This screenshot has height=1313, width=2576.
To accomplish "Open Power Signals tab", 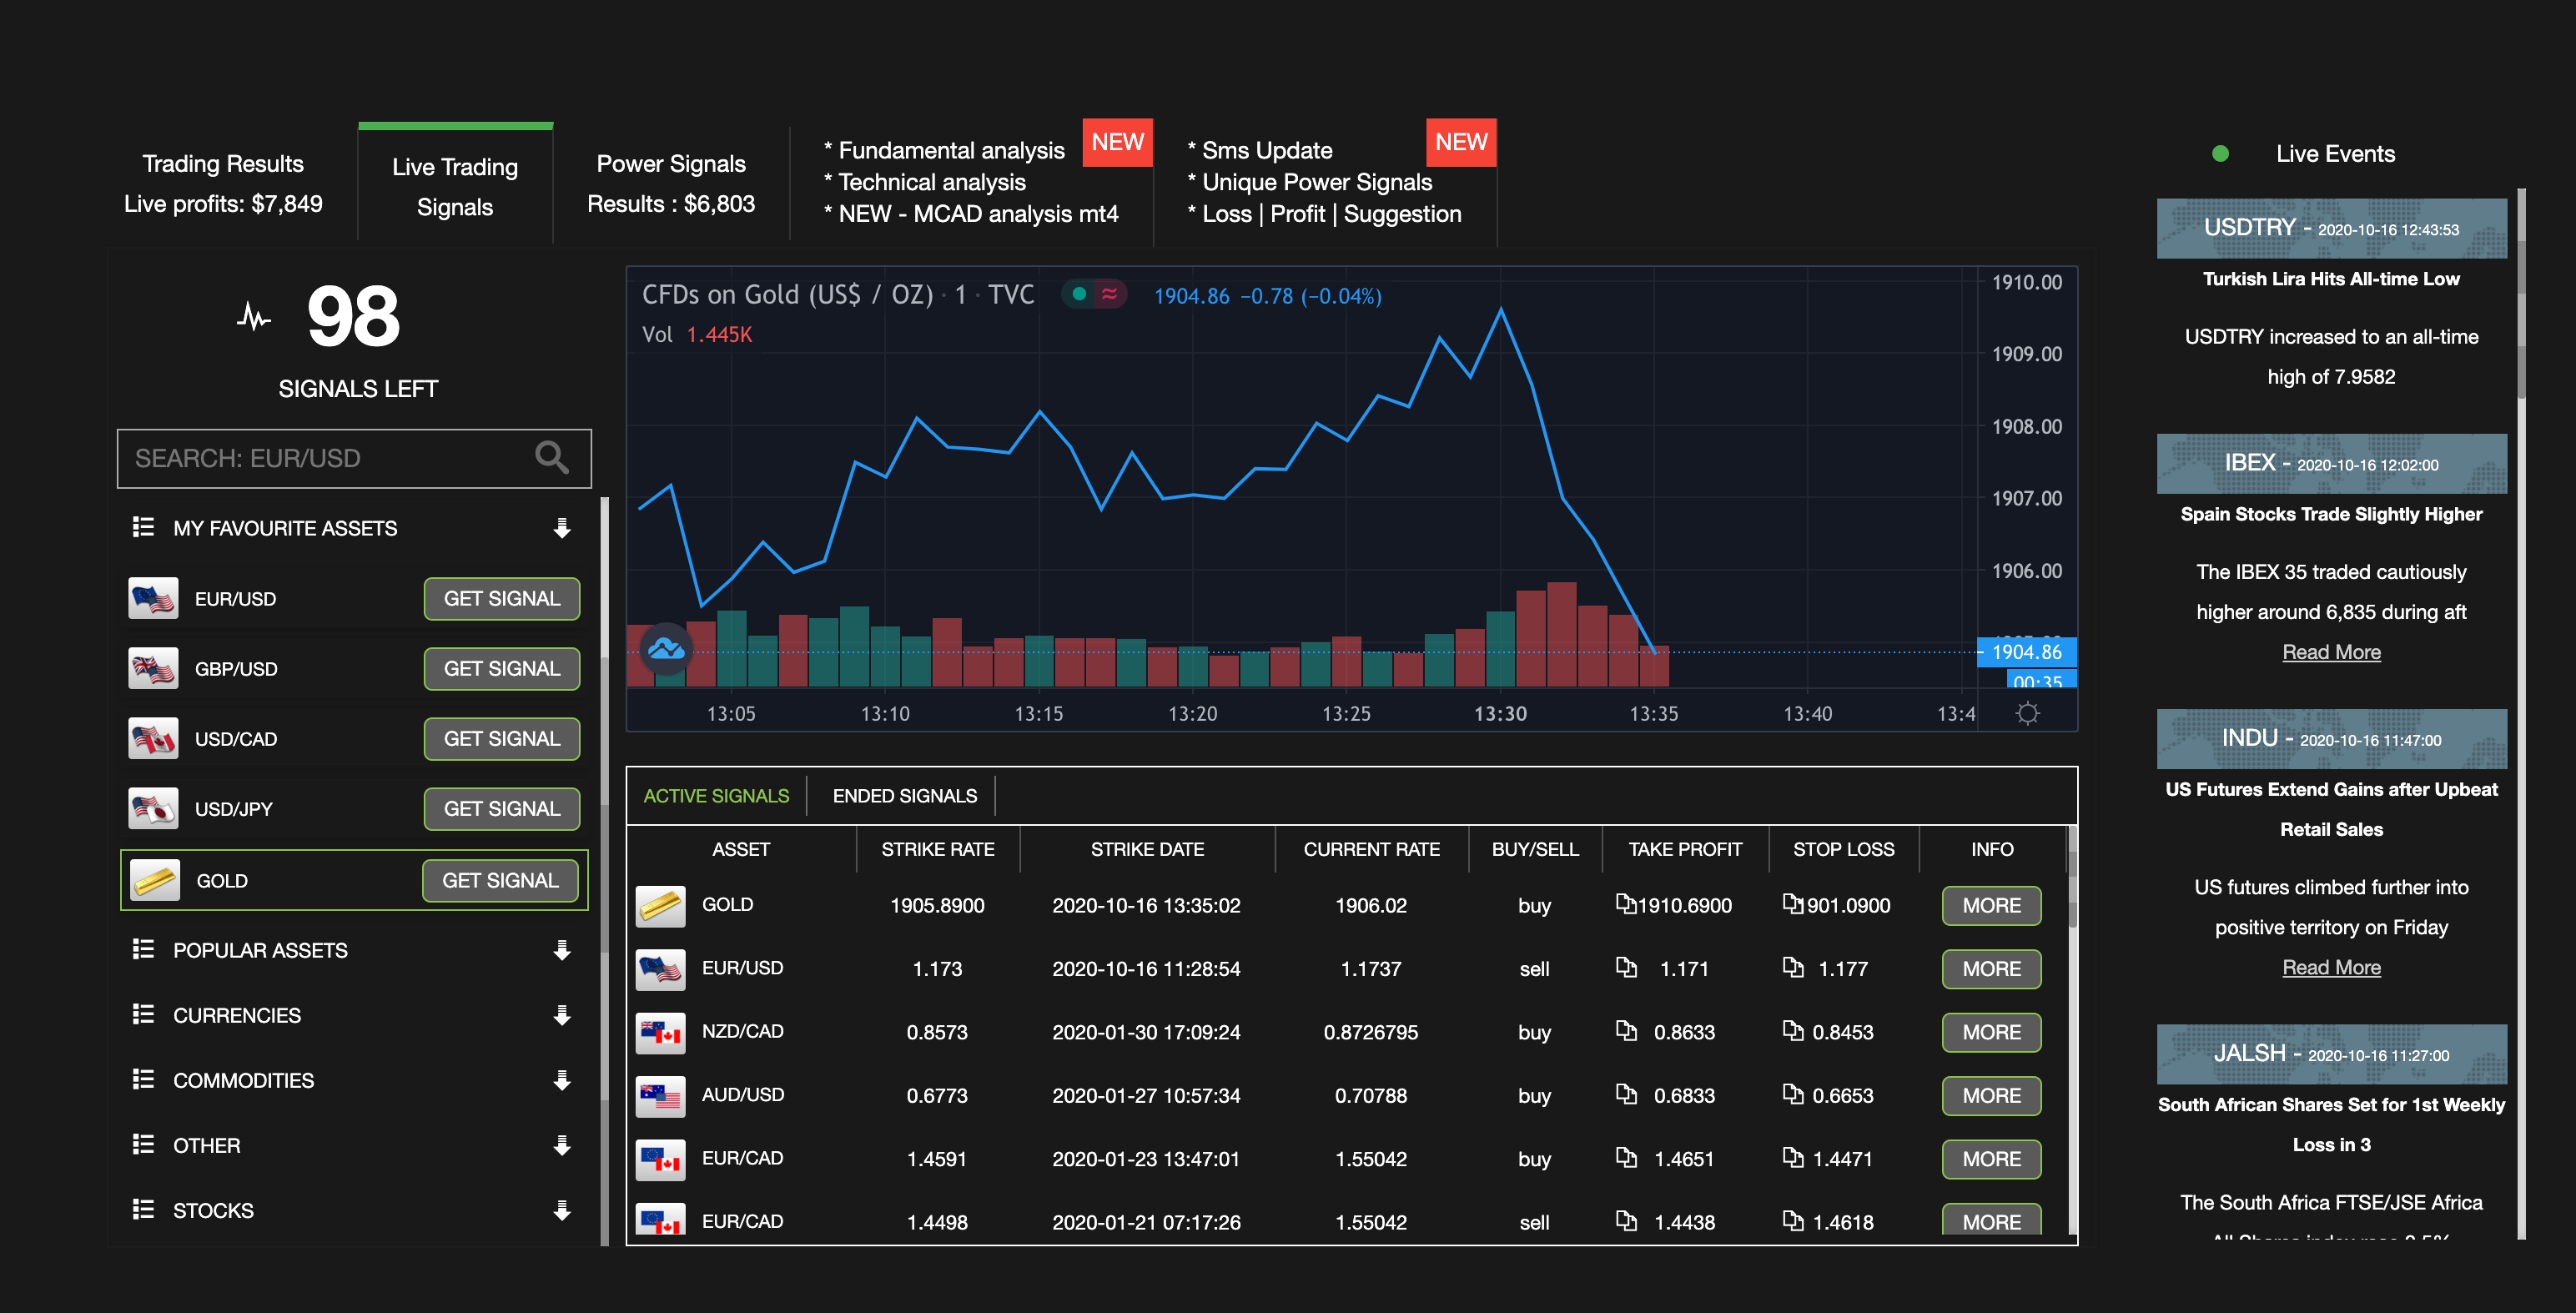I will pos(671,183).
